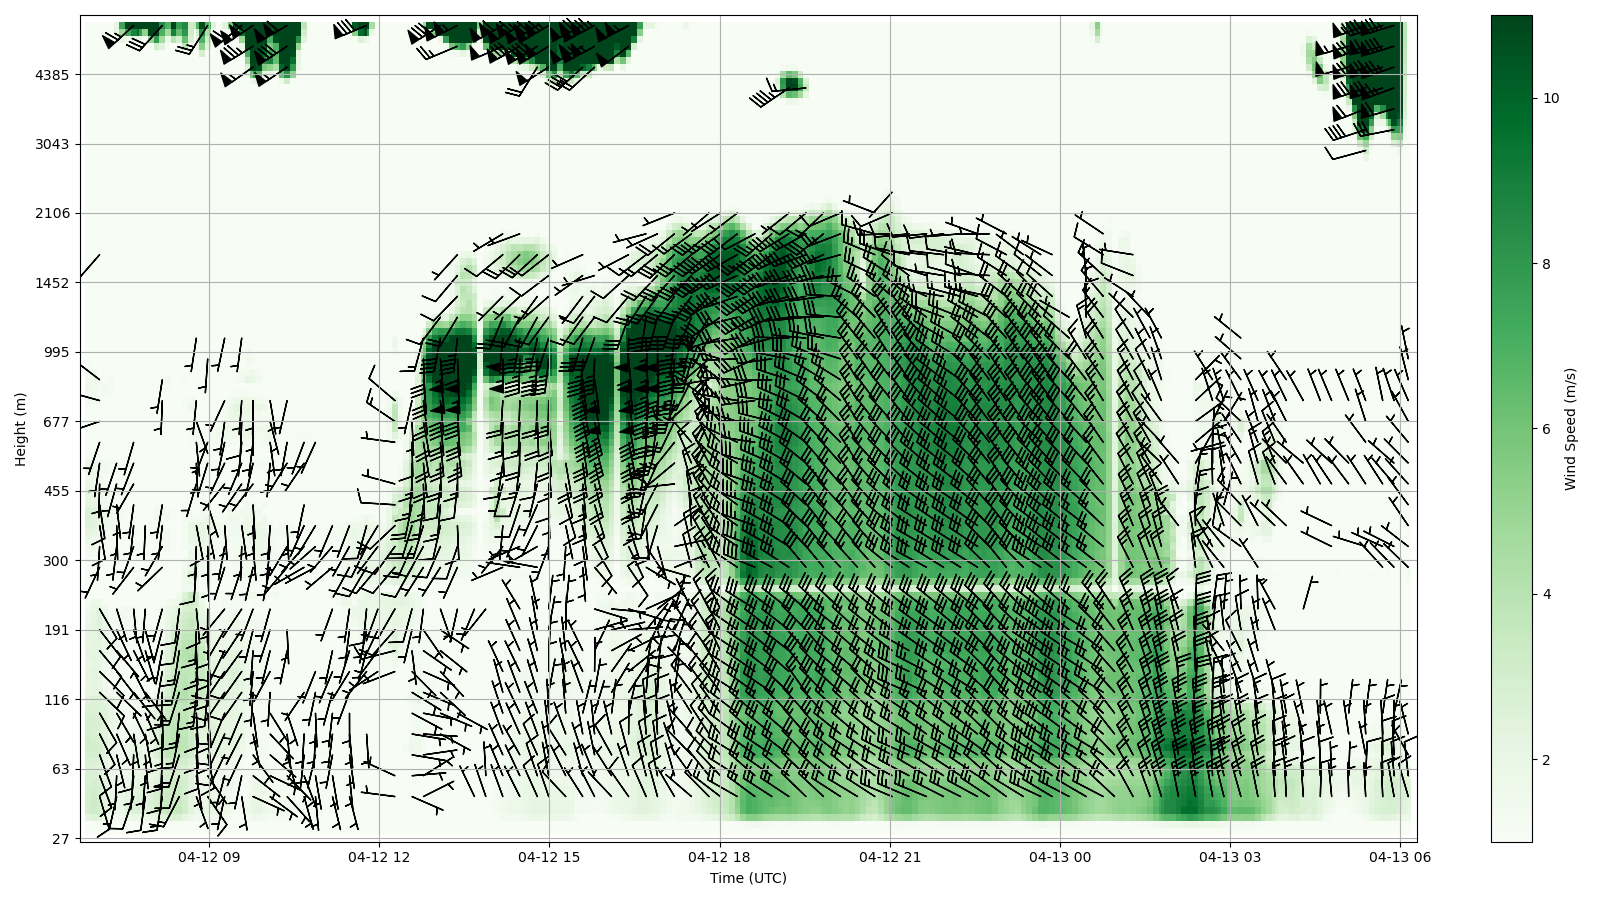Select the colorbar tick label 6
Screen dimensions: 1600x900
click(x=1547, y=429)
